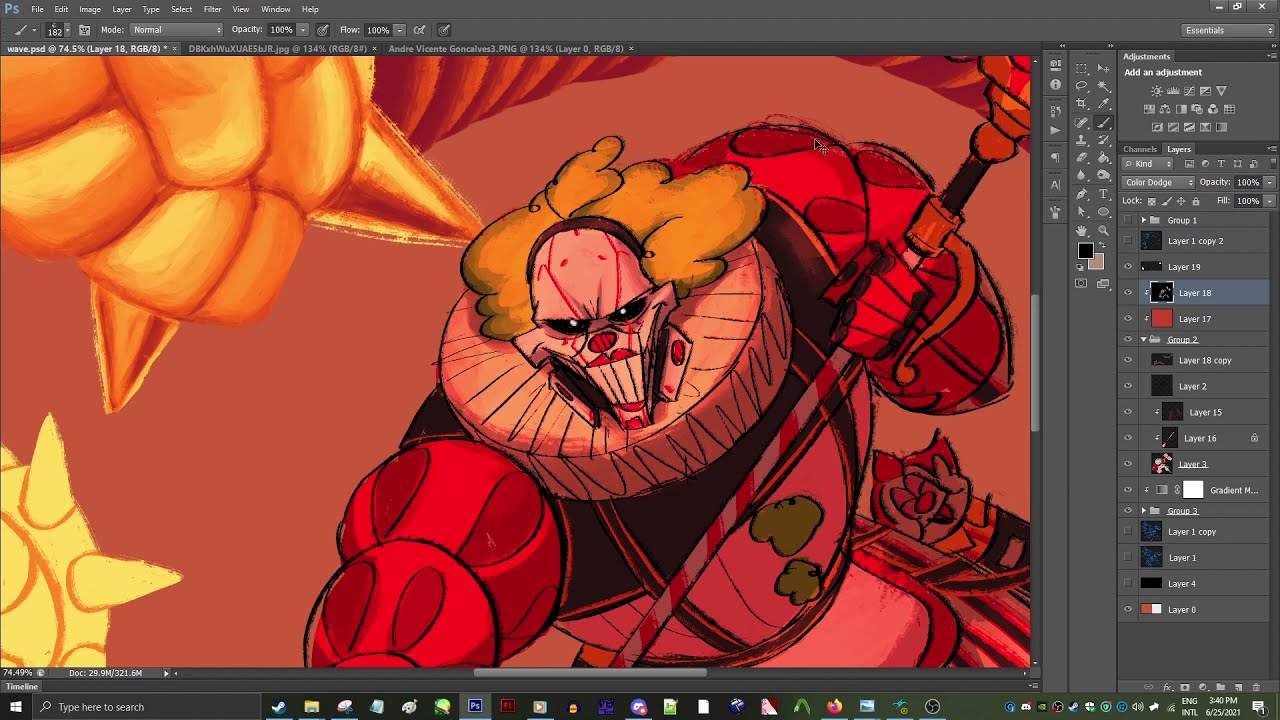This screenshot has height=720, width=1280.
Task: Switch to Andre Vicente Goncalves3.PNG tab
Action: tap(505, 48)
